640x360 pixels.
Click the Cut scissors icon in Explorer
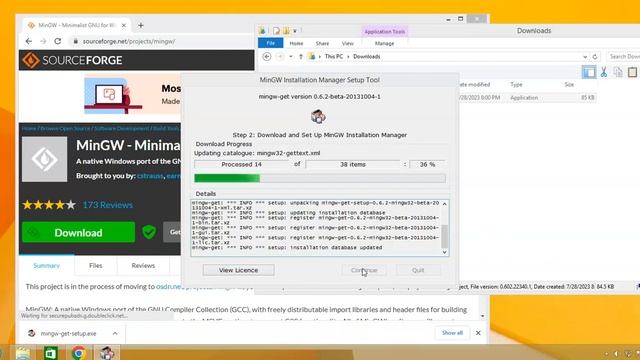click(x=604, y=72)
